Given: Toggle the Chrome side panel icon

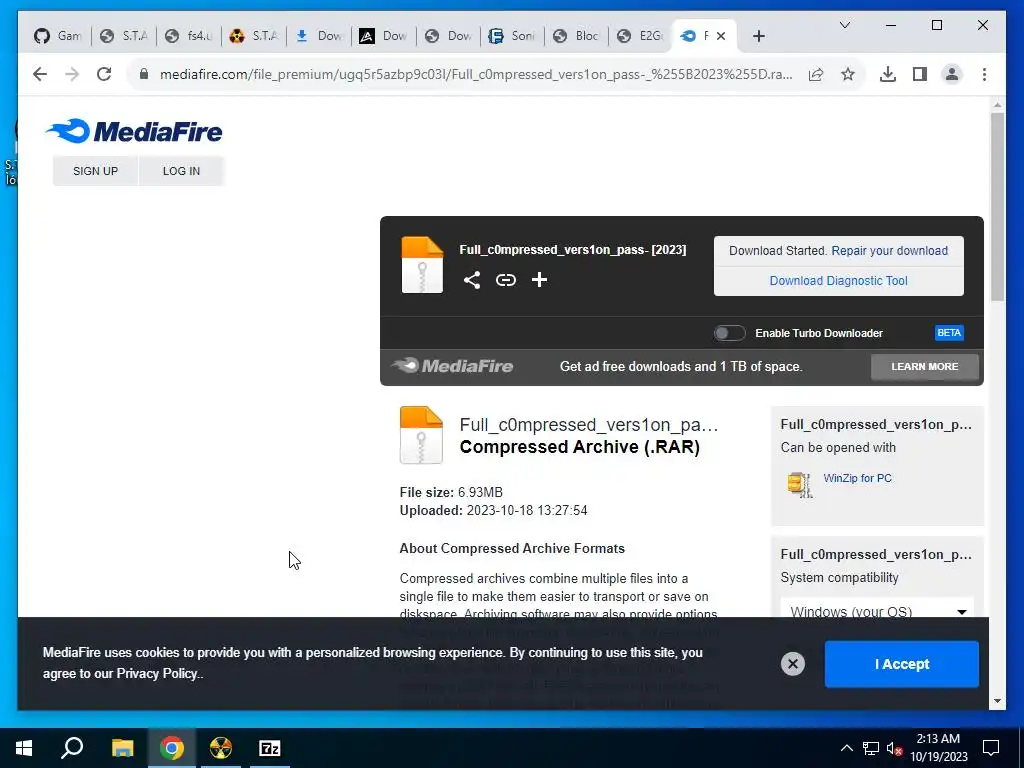Looking at the screenshot, I should pos(920,74).
